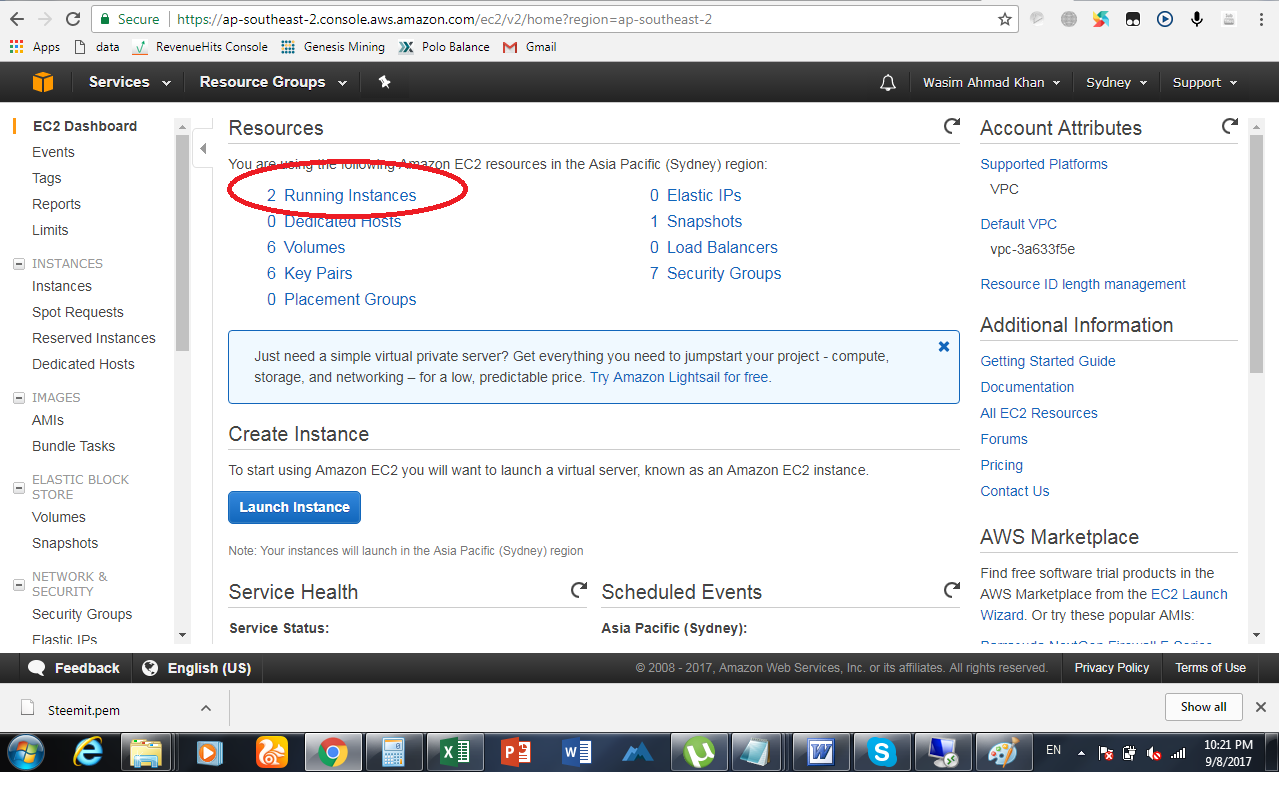Screen dimensions: 1280x800
Task: Refresh the Scheduled Events section
Action: click(x=952, y=590)
